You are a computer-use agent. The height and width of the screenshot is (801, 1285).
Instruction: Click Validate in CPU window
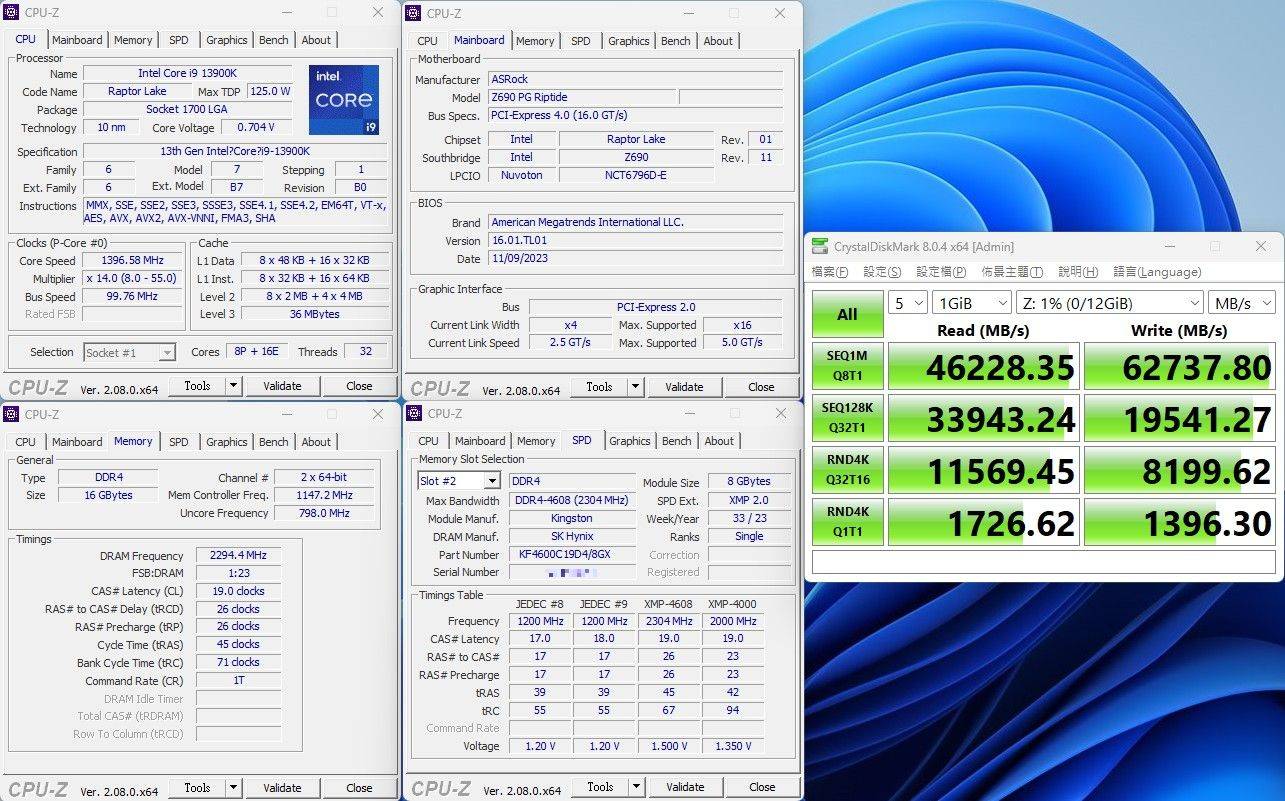(x=282, y=386)
